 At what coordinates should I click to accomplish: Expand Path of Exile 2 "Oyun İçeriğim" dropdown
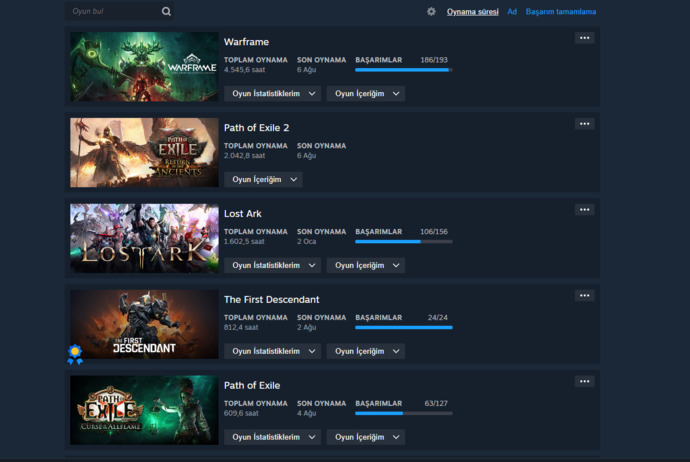pyautogui.click(x=263, y=180)
